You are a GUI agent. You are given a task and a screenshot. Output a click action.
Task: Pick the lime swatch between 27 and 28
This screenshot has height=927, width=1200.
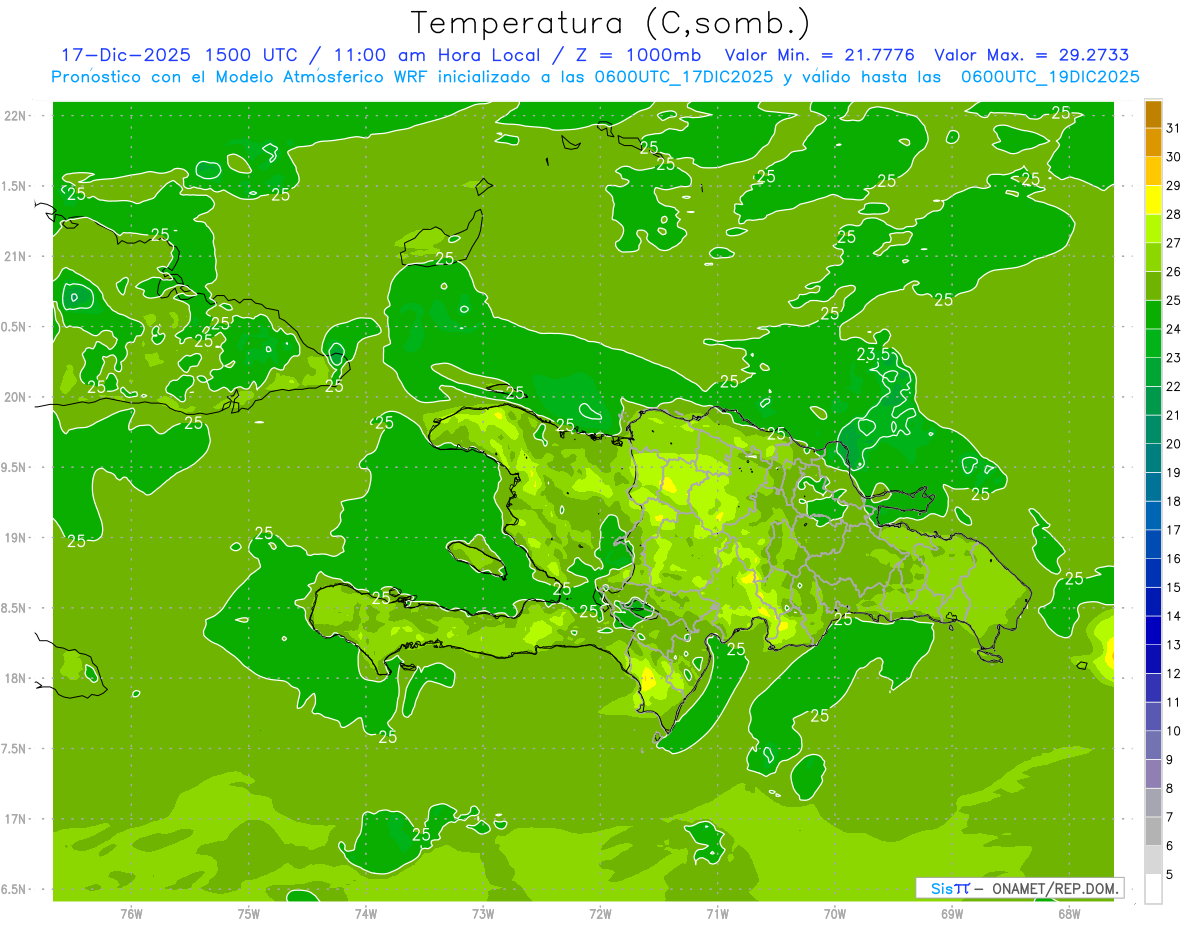coord(1153,228)
